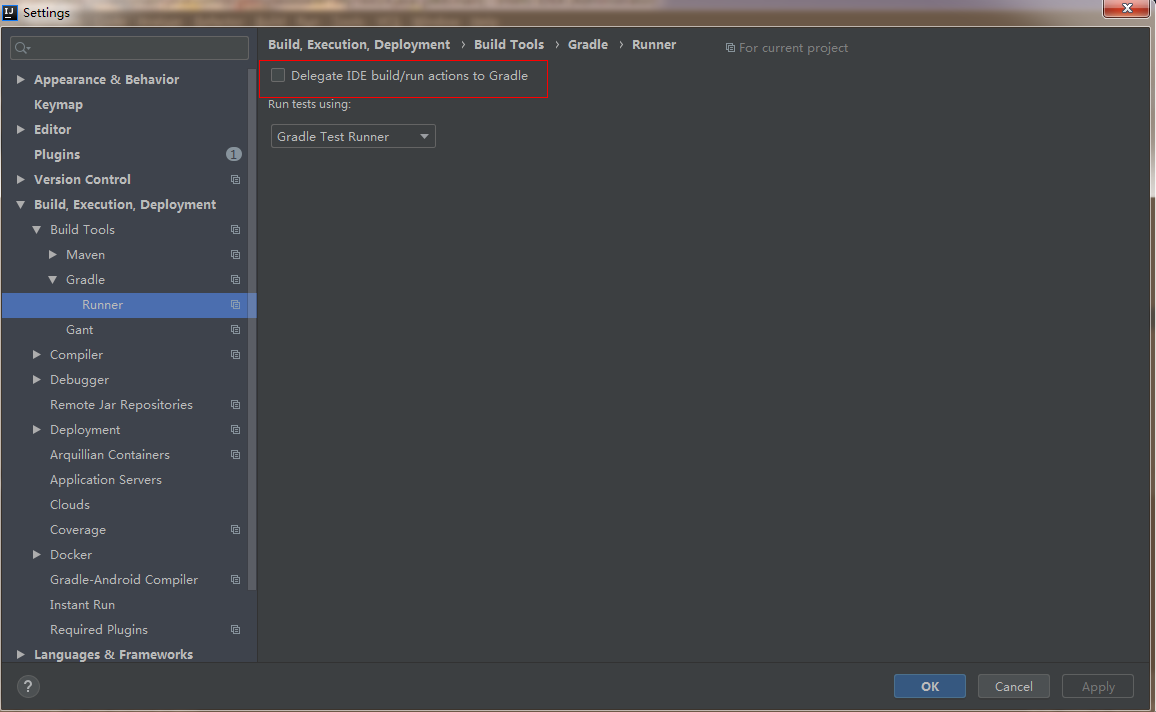Image resolution: width=1156 pixels, height=712 pixels.
Task: Expand the Debugger node
Action: (x=37, y=380)
